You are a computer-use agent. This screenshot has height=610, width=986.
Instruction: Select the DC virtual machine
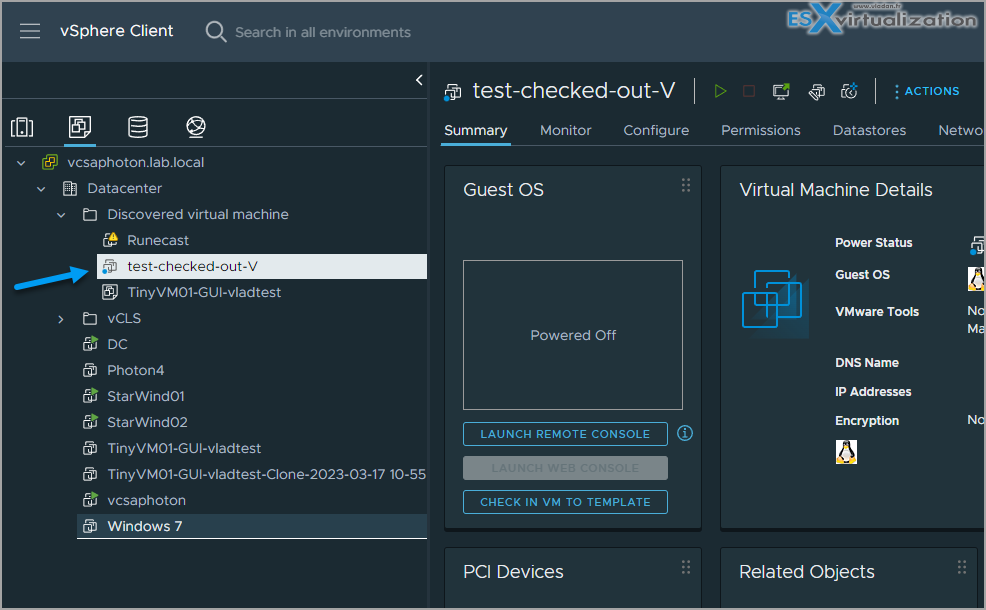[x=117, y=344]
